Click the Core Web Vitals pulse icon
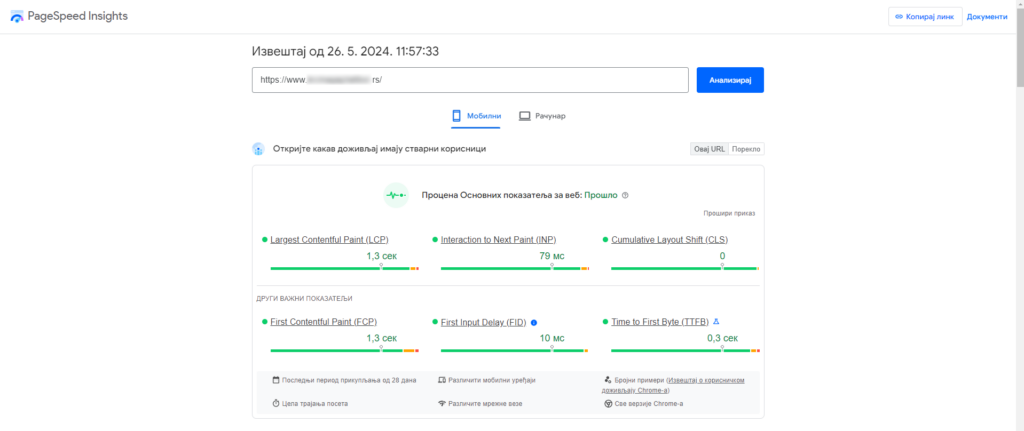Screen dimensions: 1024x431 pyautogui.click(x=397, y=196)
